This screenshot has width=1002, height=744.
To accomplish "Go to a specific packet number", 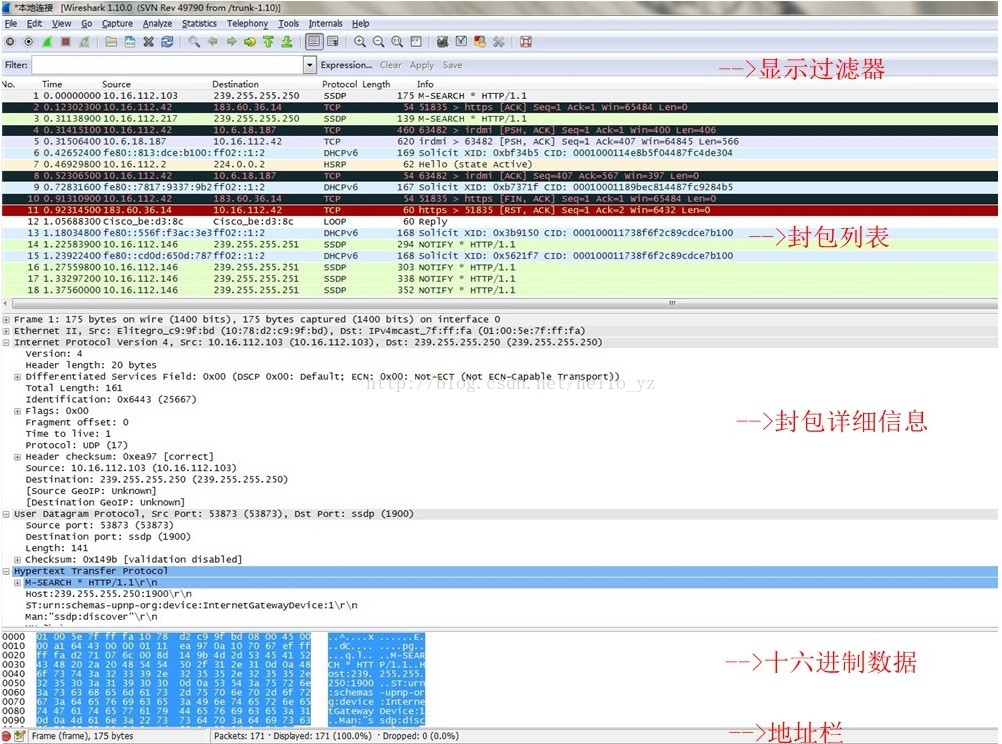I will click(250, 42).
